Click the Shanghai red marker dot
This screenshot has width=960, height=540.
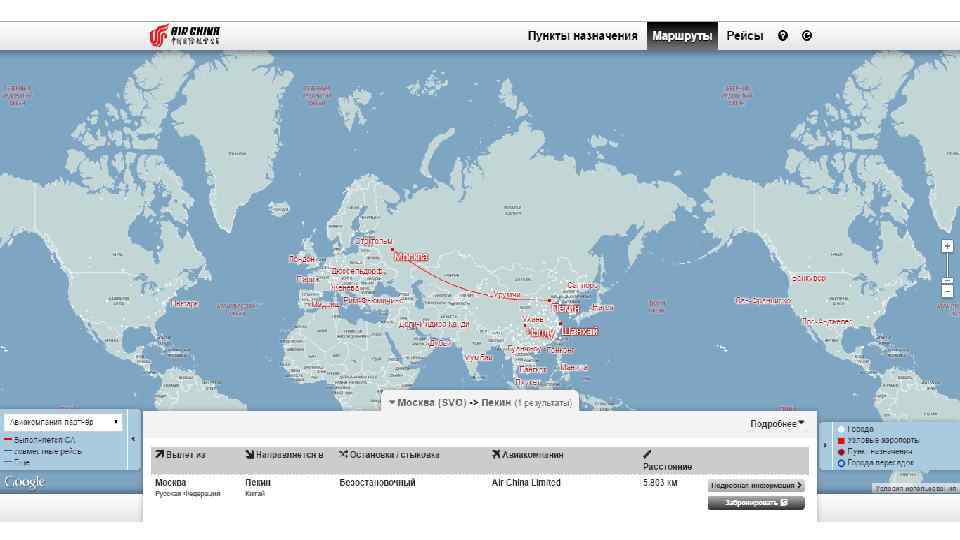pyautogui.click(x=560, y=323)
